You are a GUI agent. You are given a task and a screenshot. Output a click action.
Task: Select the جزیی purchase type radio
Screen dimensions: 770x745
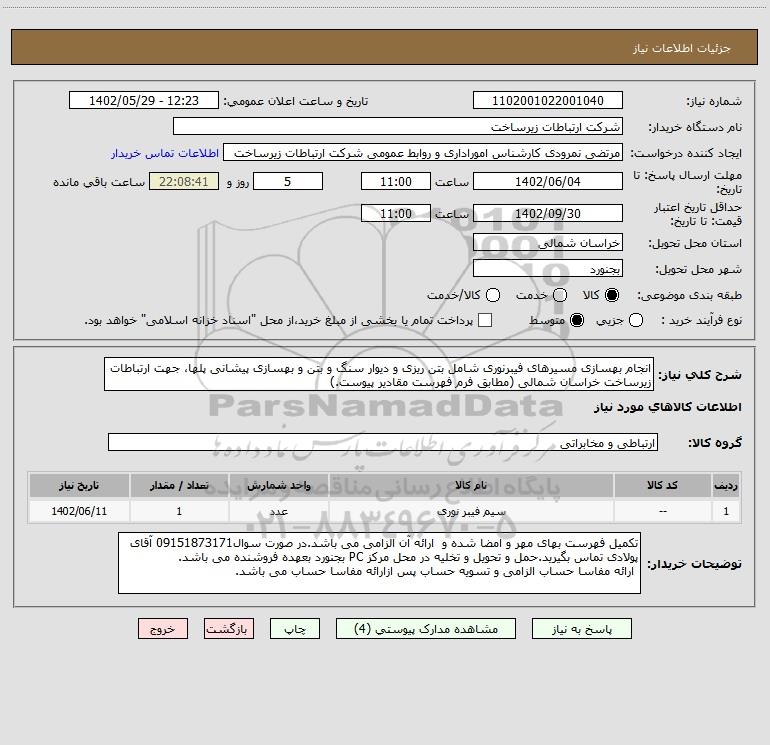tap(635, 320)
